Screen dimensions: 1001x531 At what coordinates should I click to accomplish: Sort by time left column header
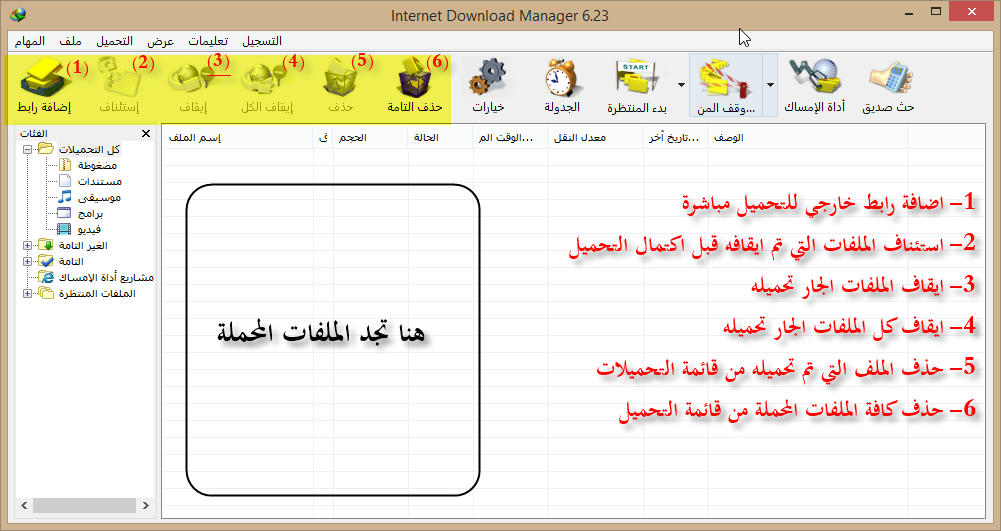point(510,137)
